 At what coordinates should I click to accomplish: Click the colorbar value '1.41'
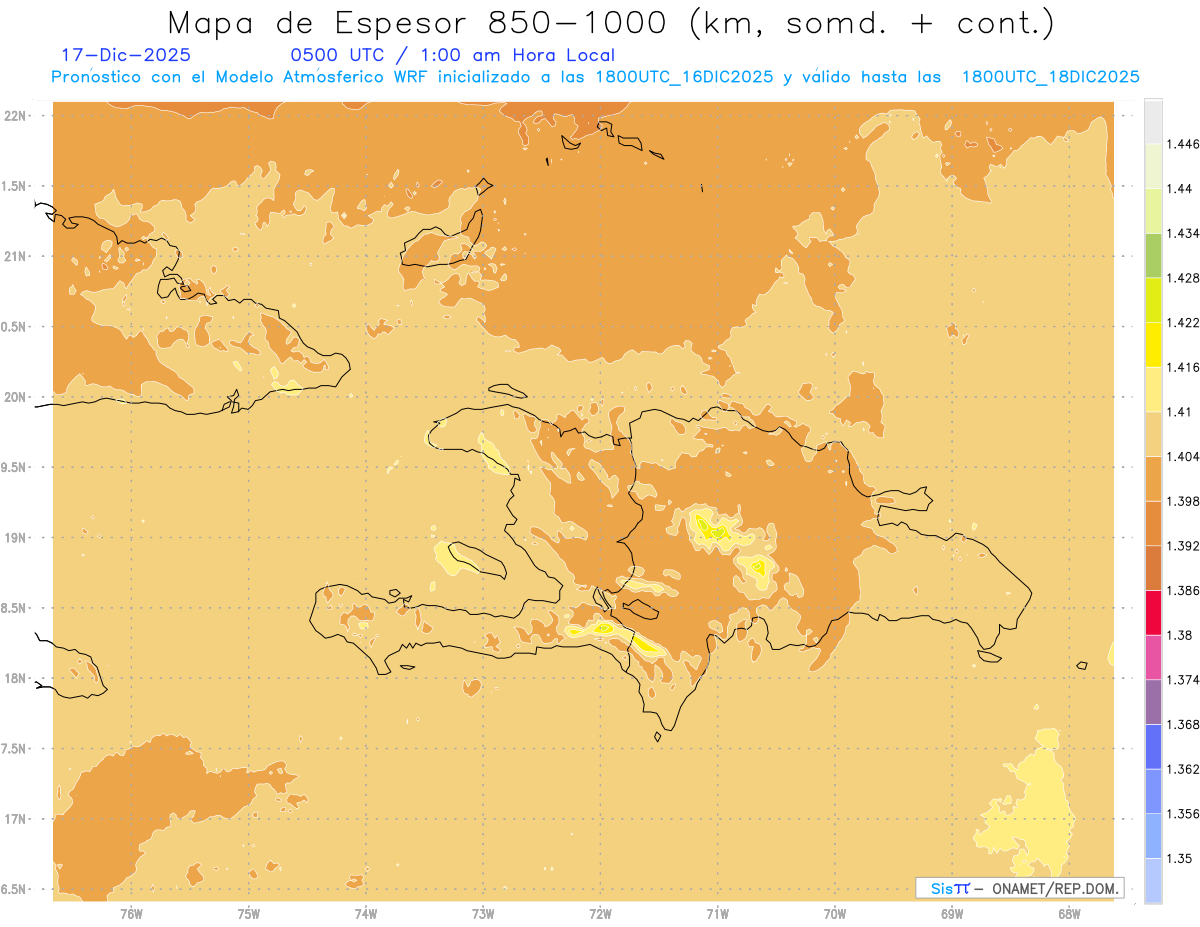pyautogui.click(x=1180, y=412)
